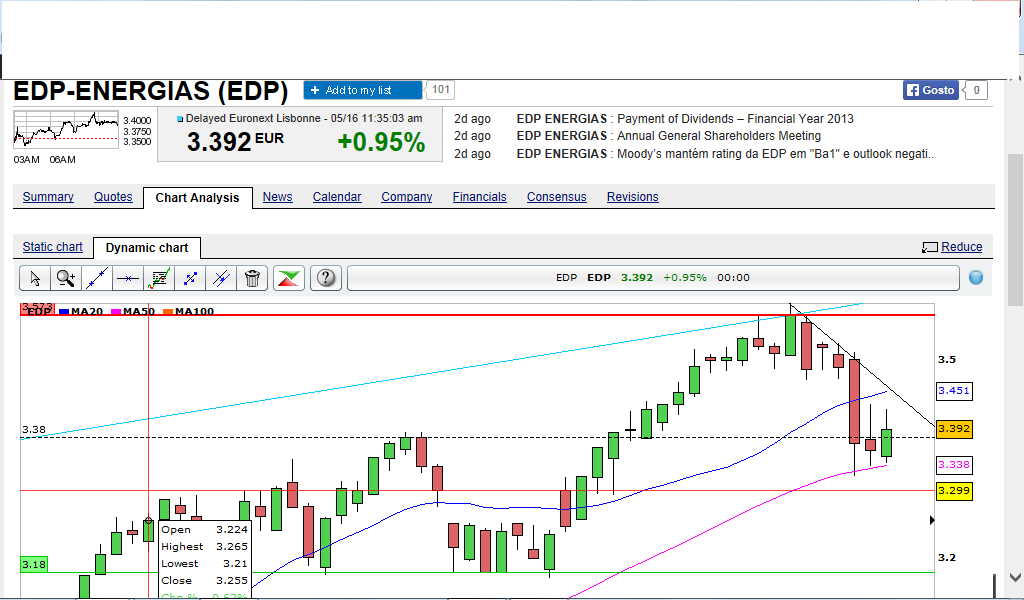This screenshot has width=1024, height=600.
Task: Click the Open 3.224 tooltip row
Action: point(204,529)
